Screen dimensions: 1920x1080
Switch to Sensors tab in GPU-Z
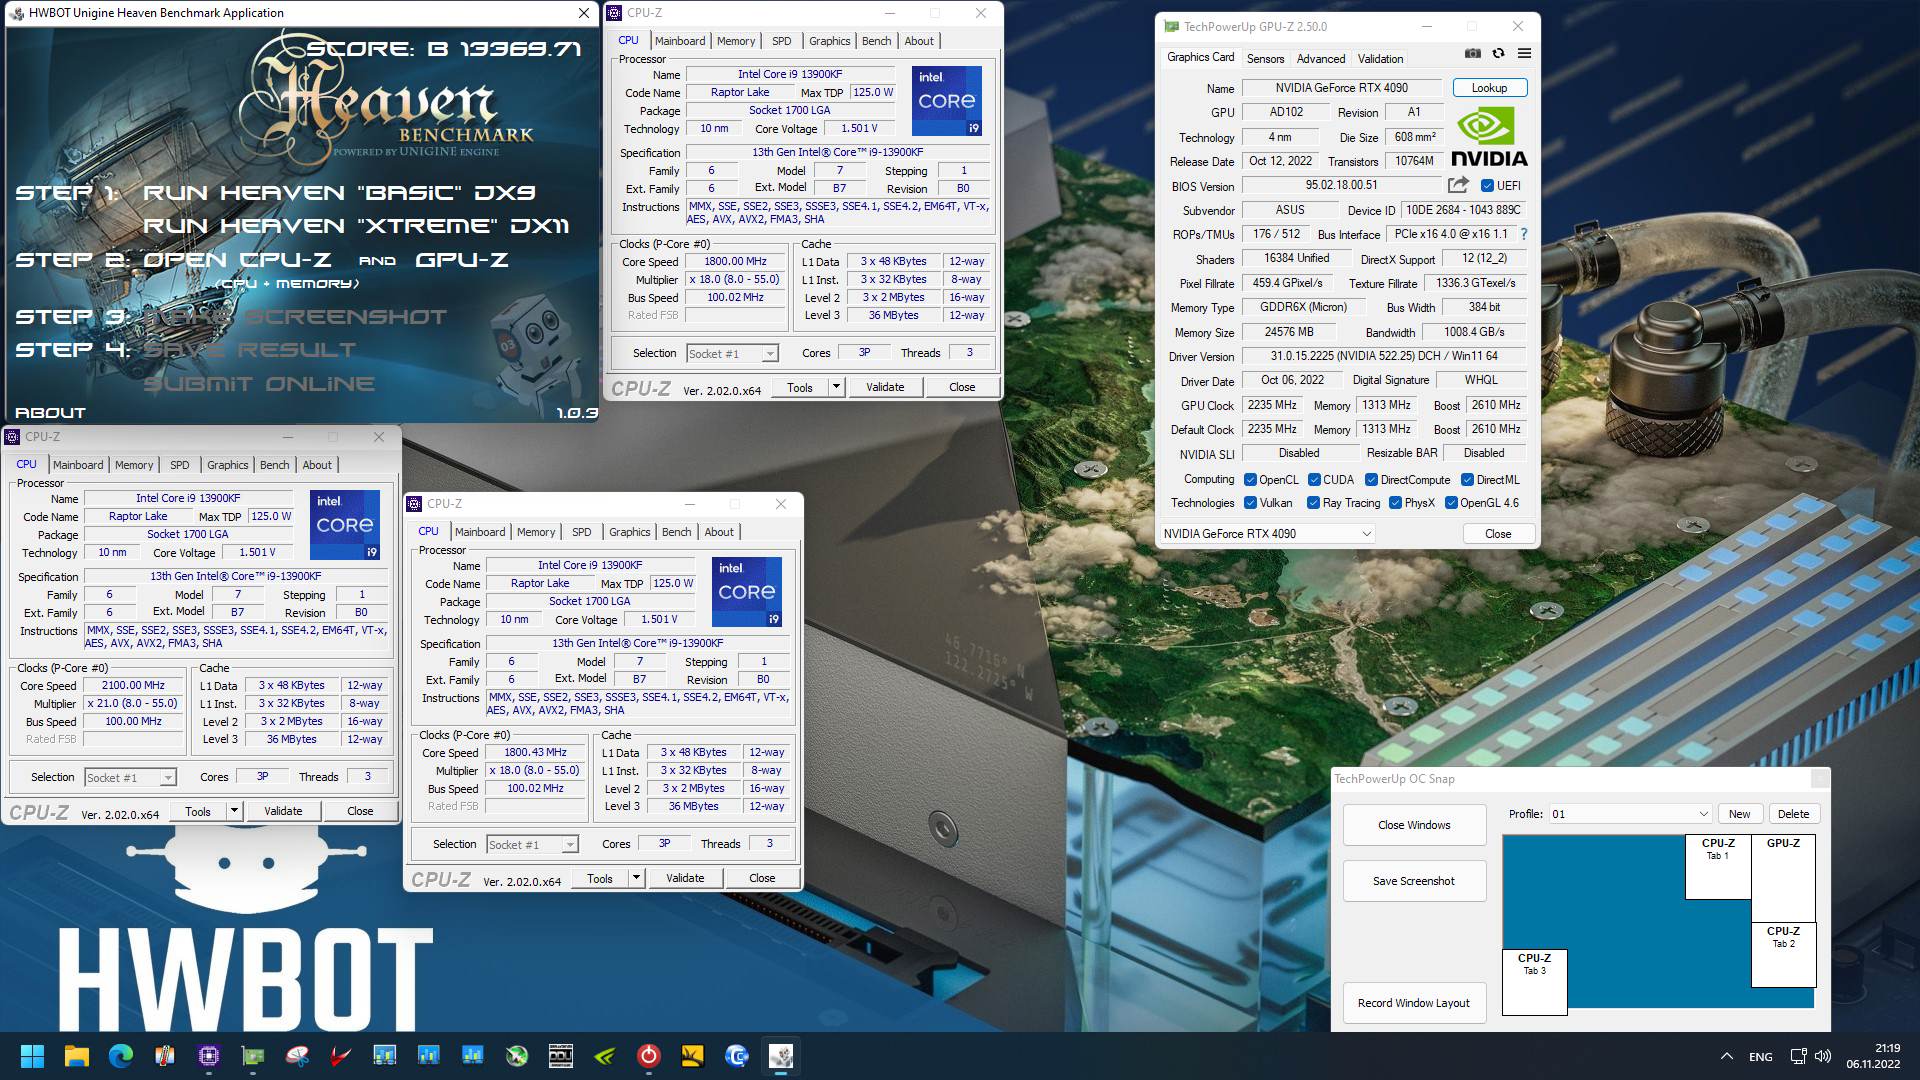tap(1265, 59)
